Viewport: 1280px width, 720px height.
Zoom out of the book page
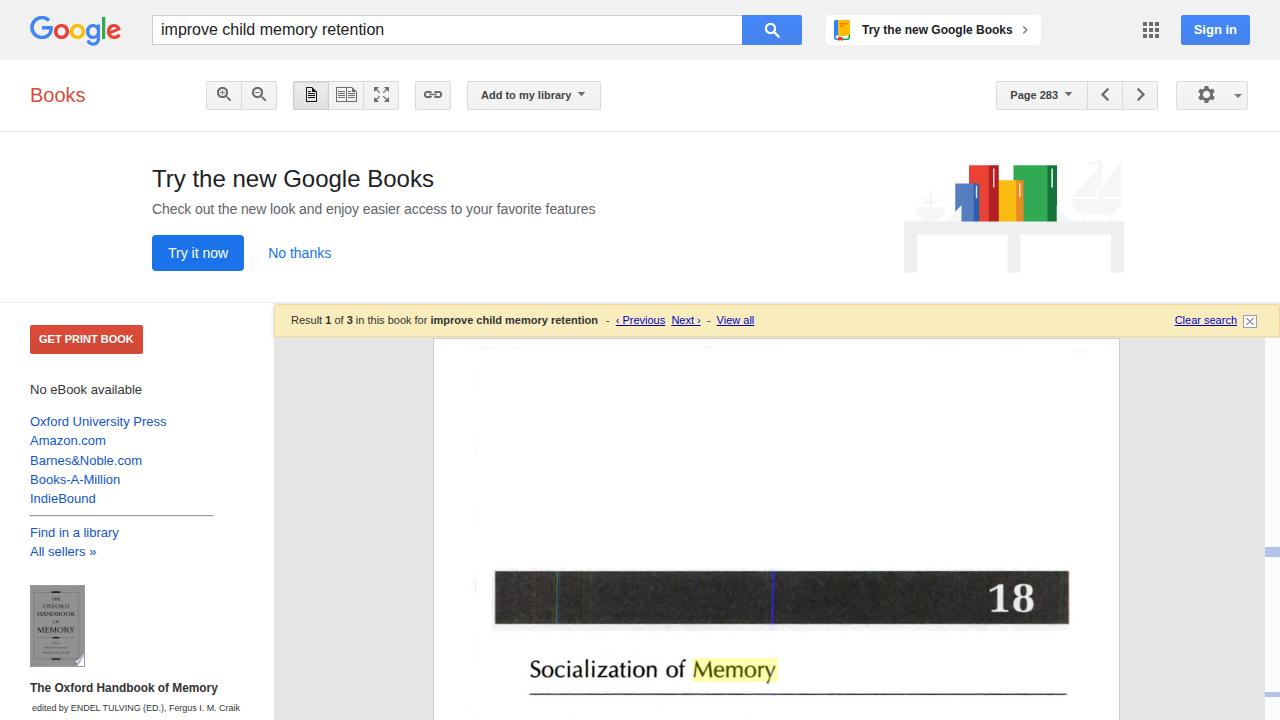[259, 95]
